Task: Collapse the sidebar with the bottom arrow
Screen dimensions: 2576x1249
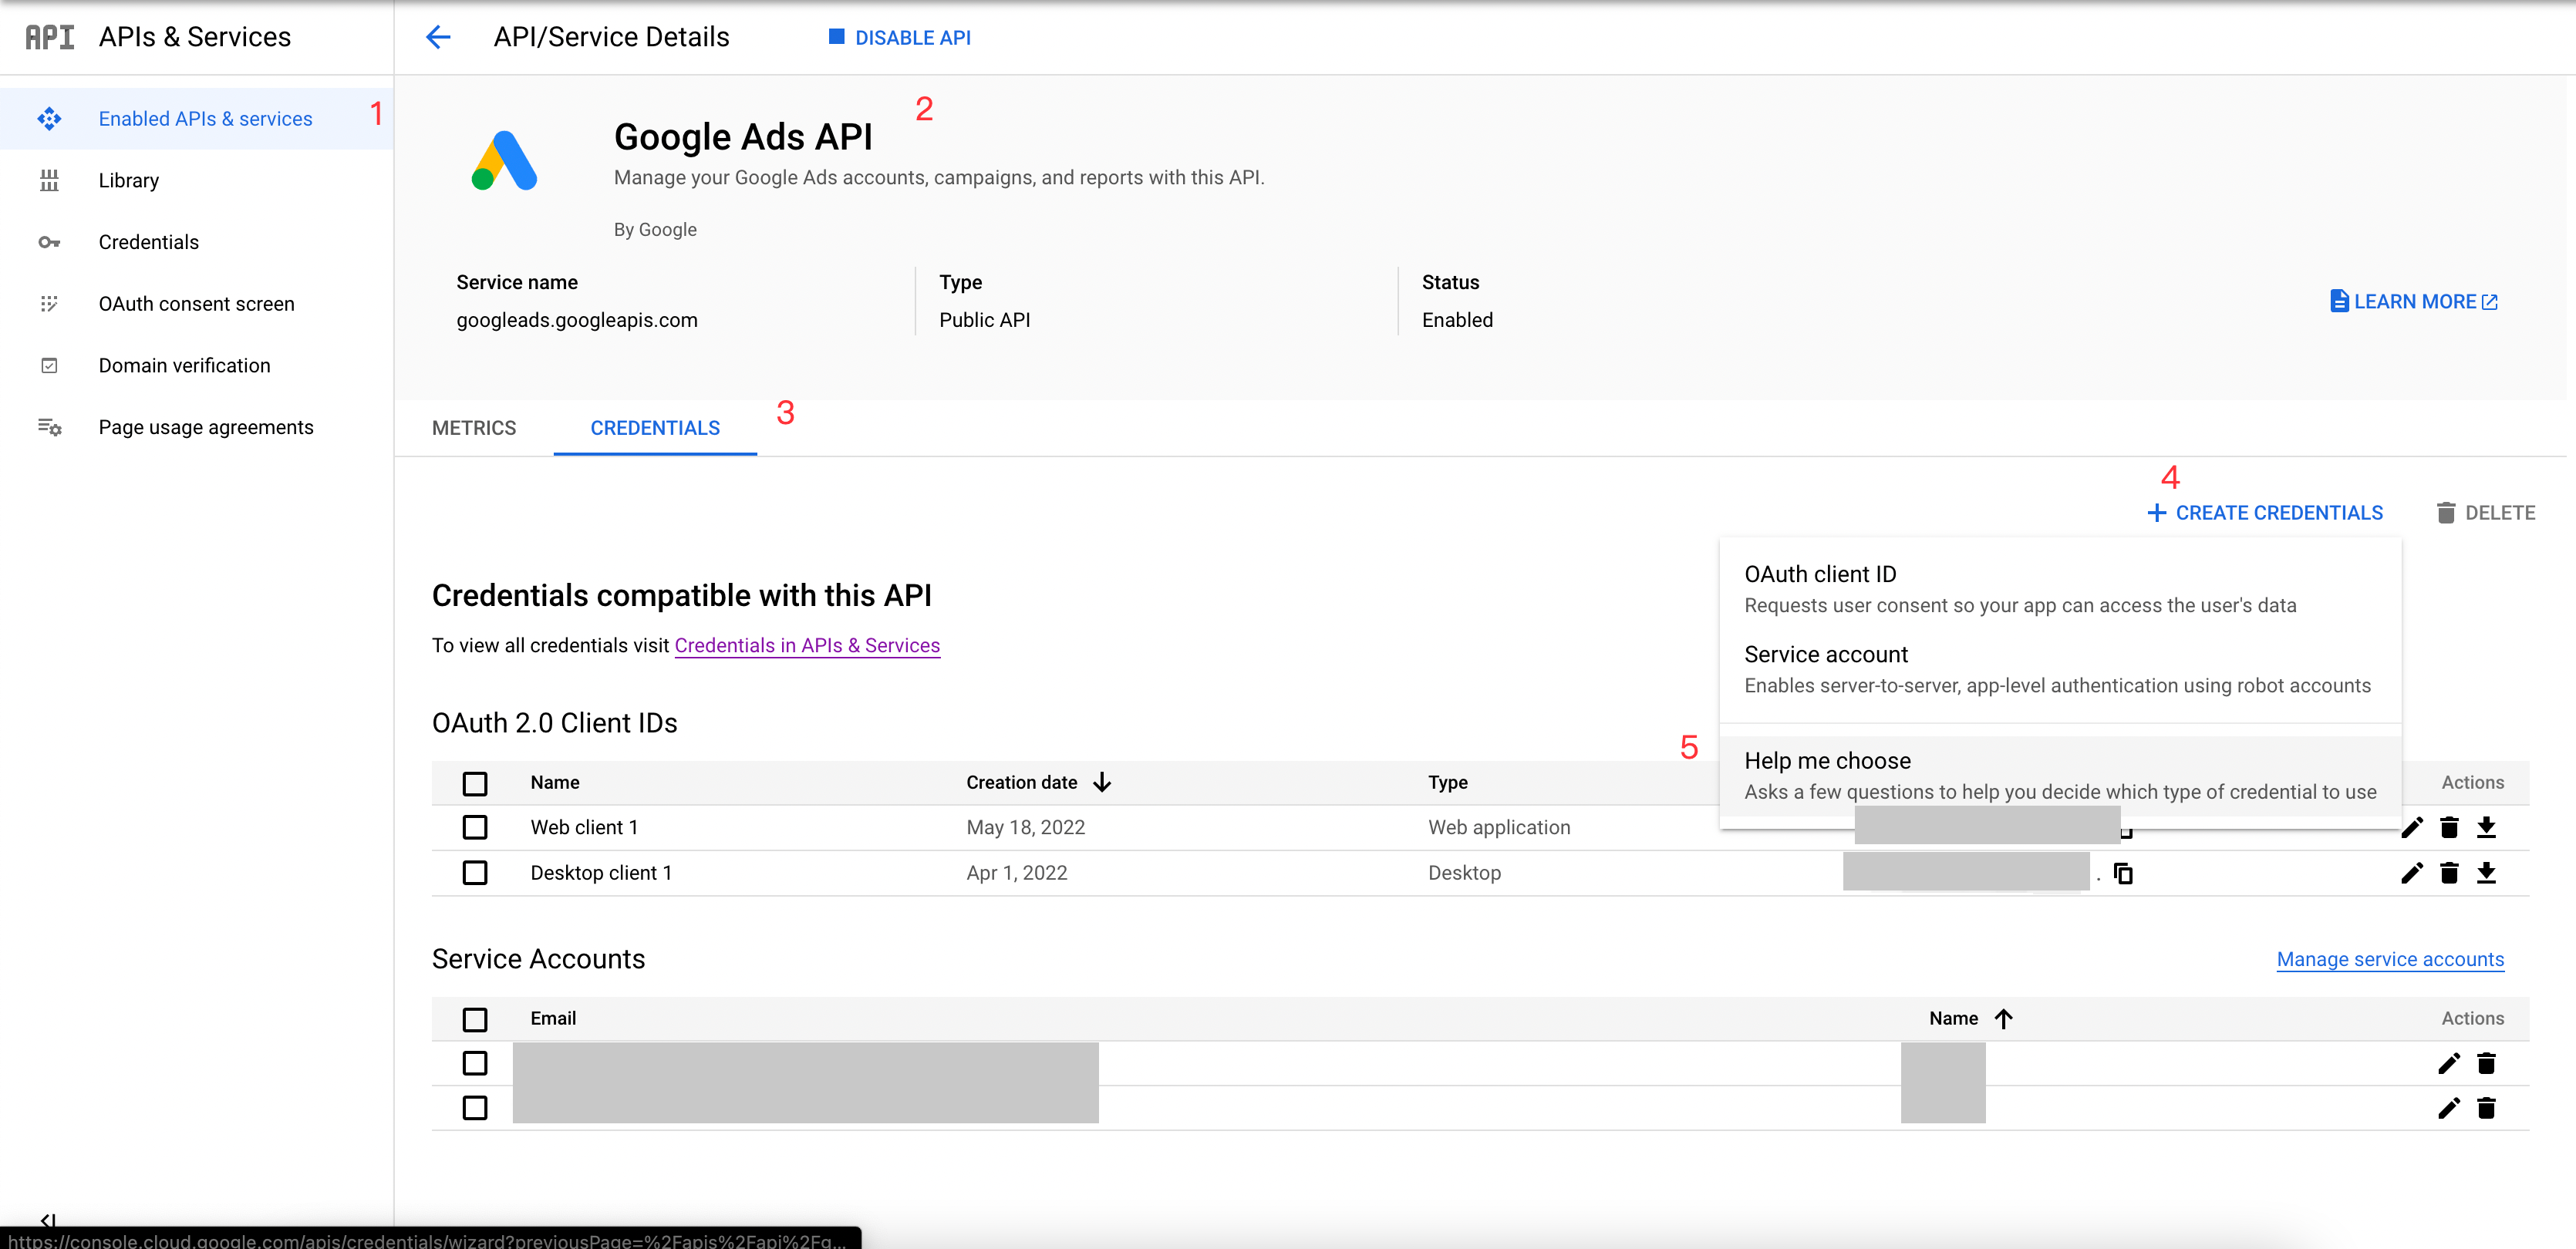Action: (47, 1220)
